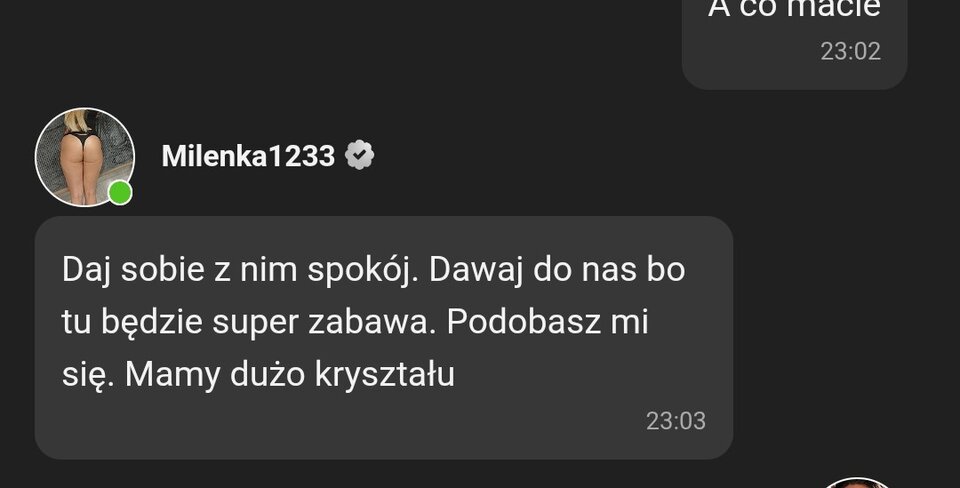Image resolution: width=960 pixels, height=488 pixels.
Task: Click the word "spokój." in the first line
Action: pos(362,271)
